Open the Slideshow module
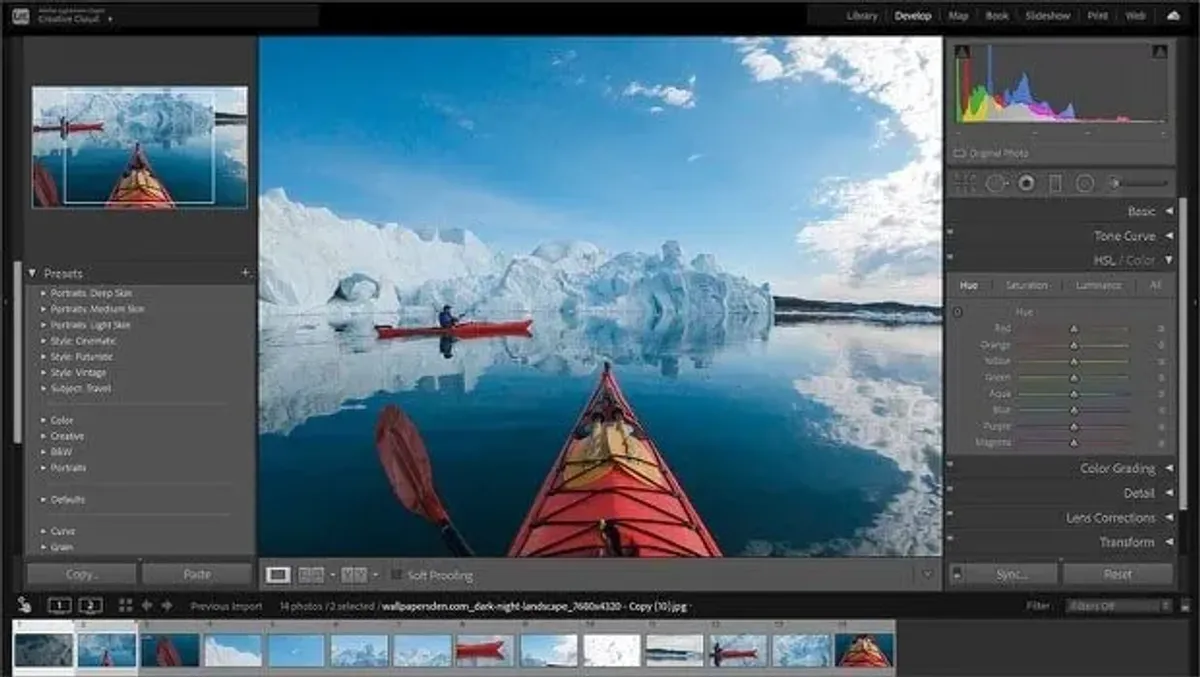 point(1048,16)
